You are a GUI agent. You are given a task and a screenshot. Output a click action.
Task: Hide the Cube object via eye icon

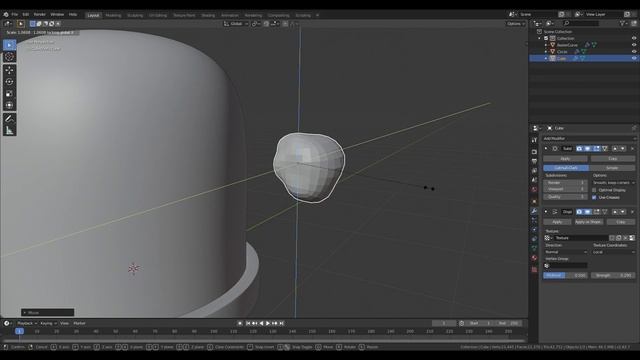click(x=634, y=58)
